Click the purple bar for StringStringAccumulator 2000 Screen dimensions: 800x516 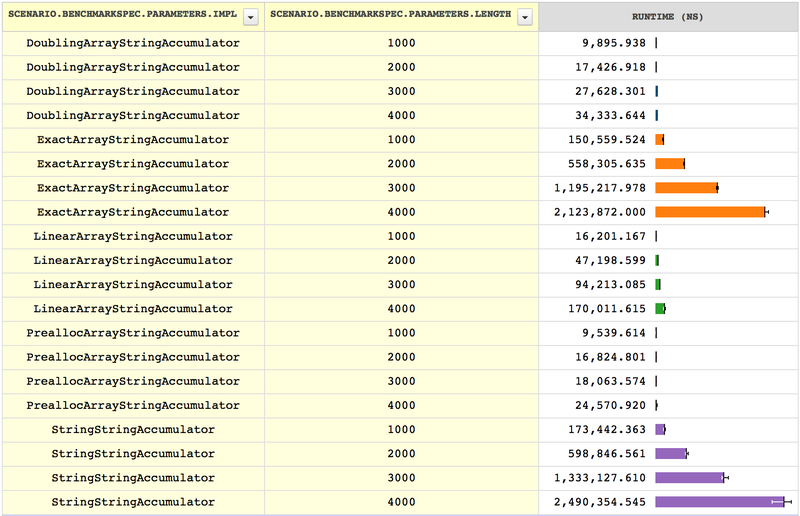click(x=670, y=453)
